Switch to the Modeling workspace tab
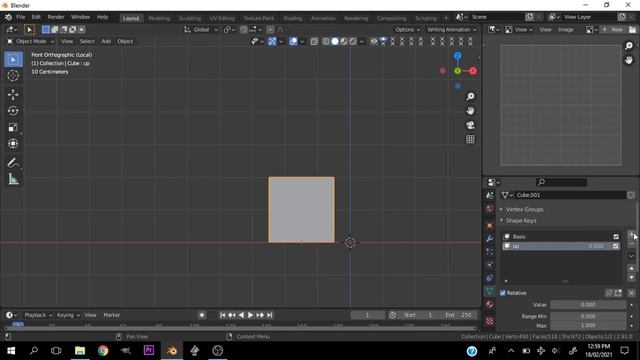 [159, 18]
